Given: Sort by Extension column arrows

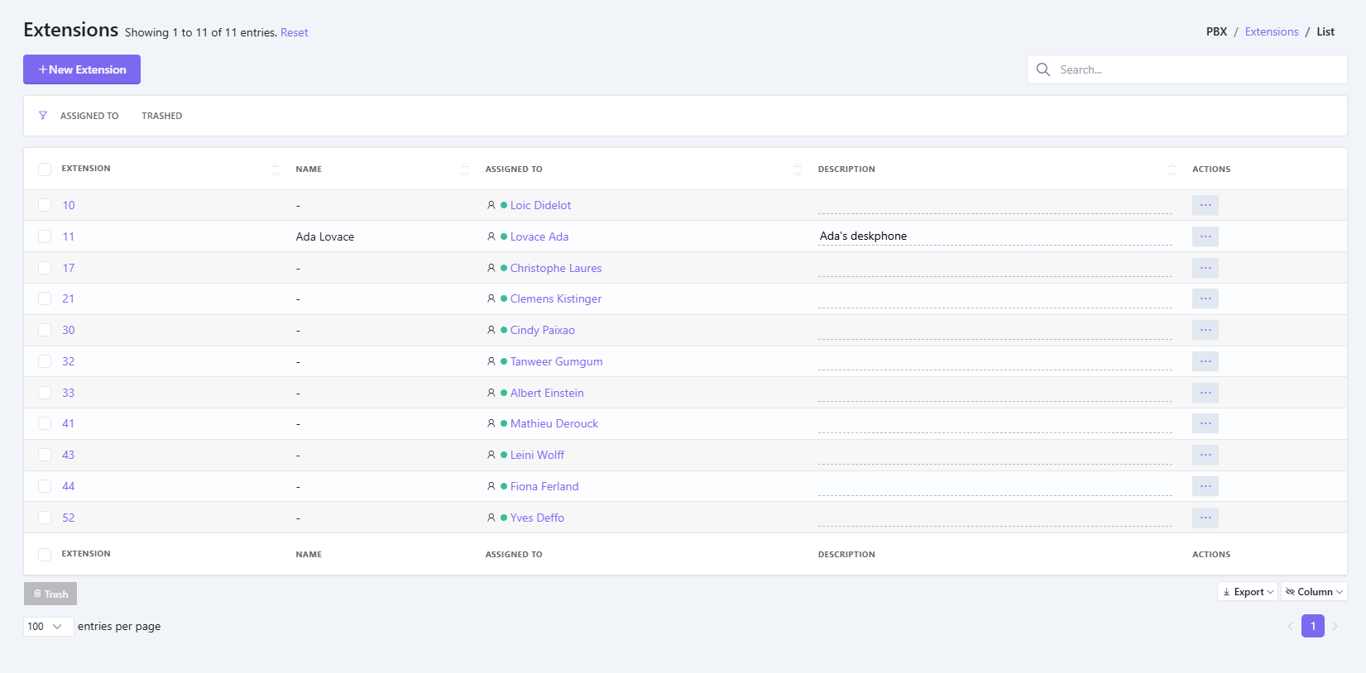Looking at the screenshot, I should click(x=275, y=169).
